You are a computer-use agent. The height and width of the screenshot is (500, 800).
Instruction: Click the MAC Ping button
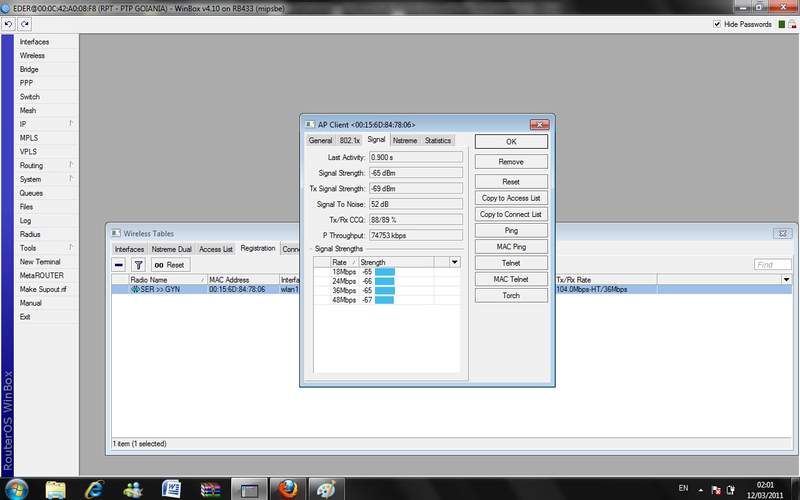pos(511,247)
